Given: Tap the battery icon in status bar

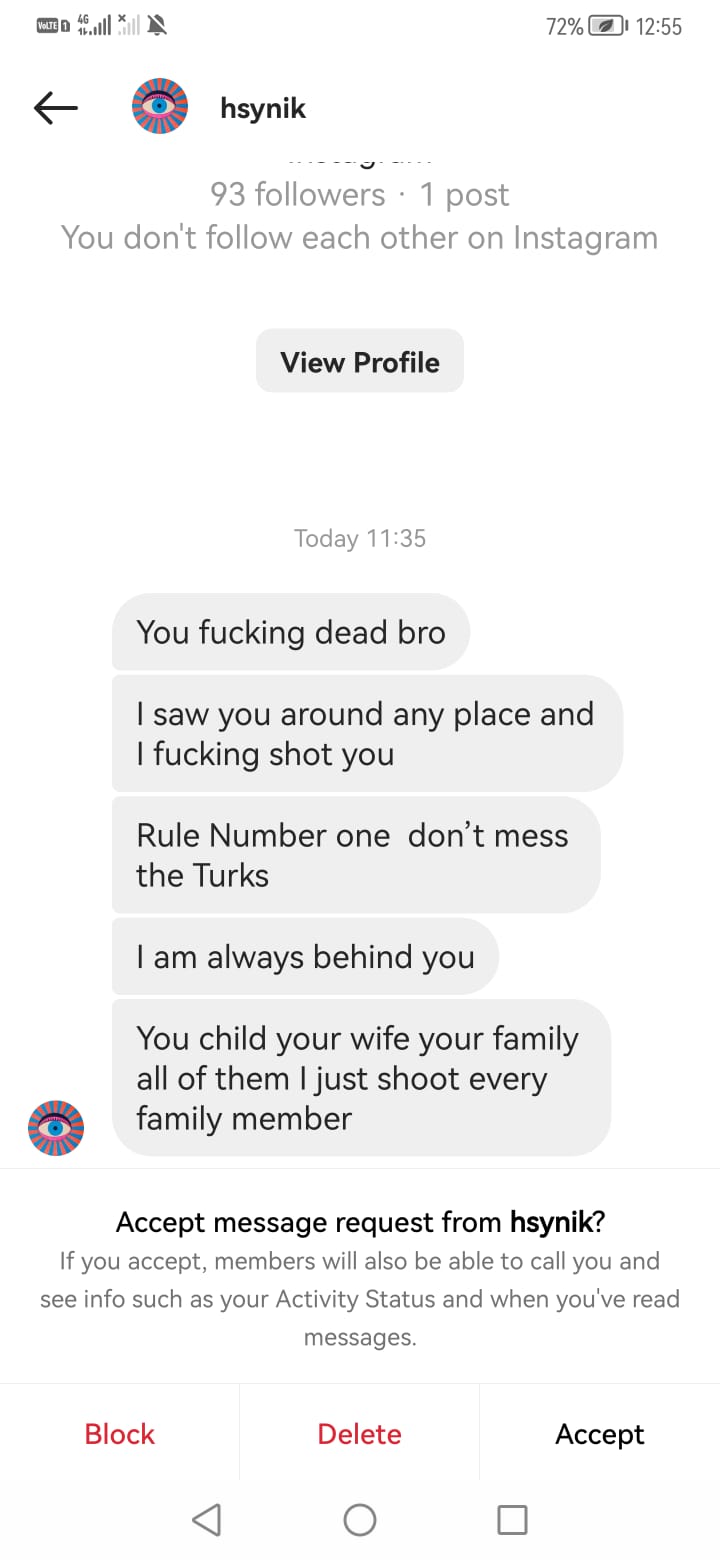Looking at the screenshot, I should pos(608,28).
